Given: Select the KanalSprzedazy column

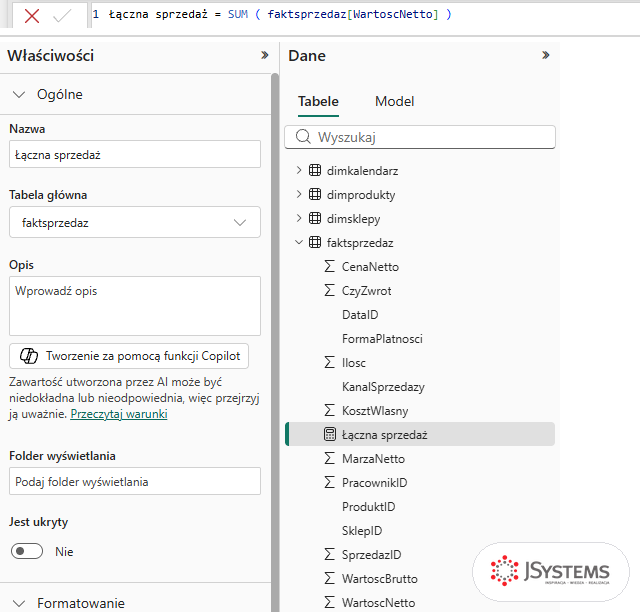Looking at the screenshot, I should click(x=383, y=387).
